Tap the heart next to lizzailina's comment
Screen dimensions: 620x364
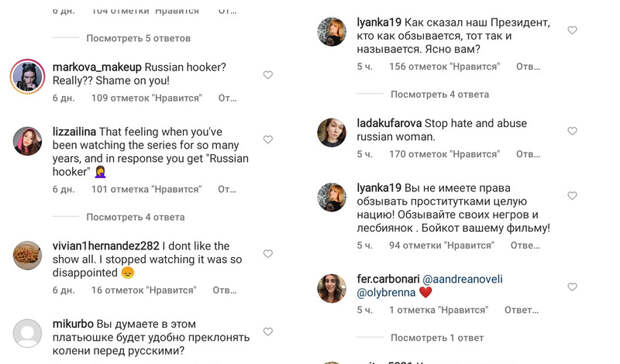(268, 140)
